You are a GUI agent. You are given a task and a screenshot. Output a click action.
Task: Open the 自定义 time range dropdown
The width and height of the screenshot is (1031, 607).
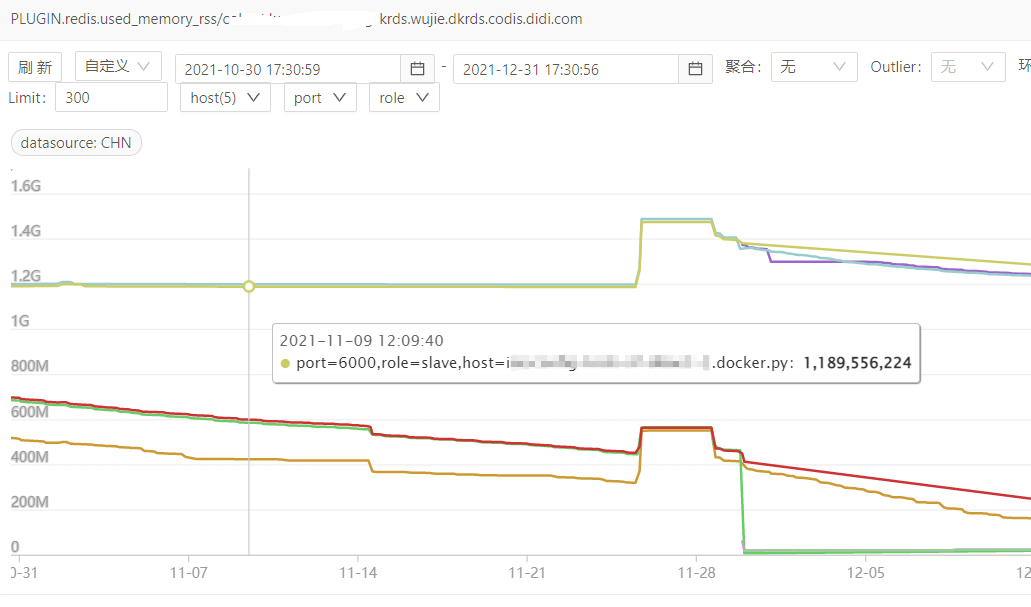pos(118,66)
